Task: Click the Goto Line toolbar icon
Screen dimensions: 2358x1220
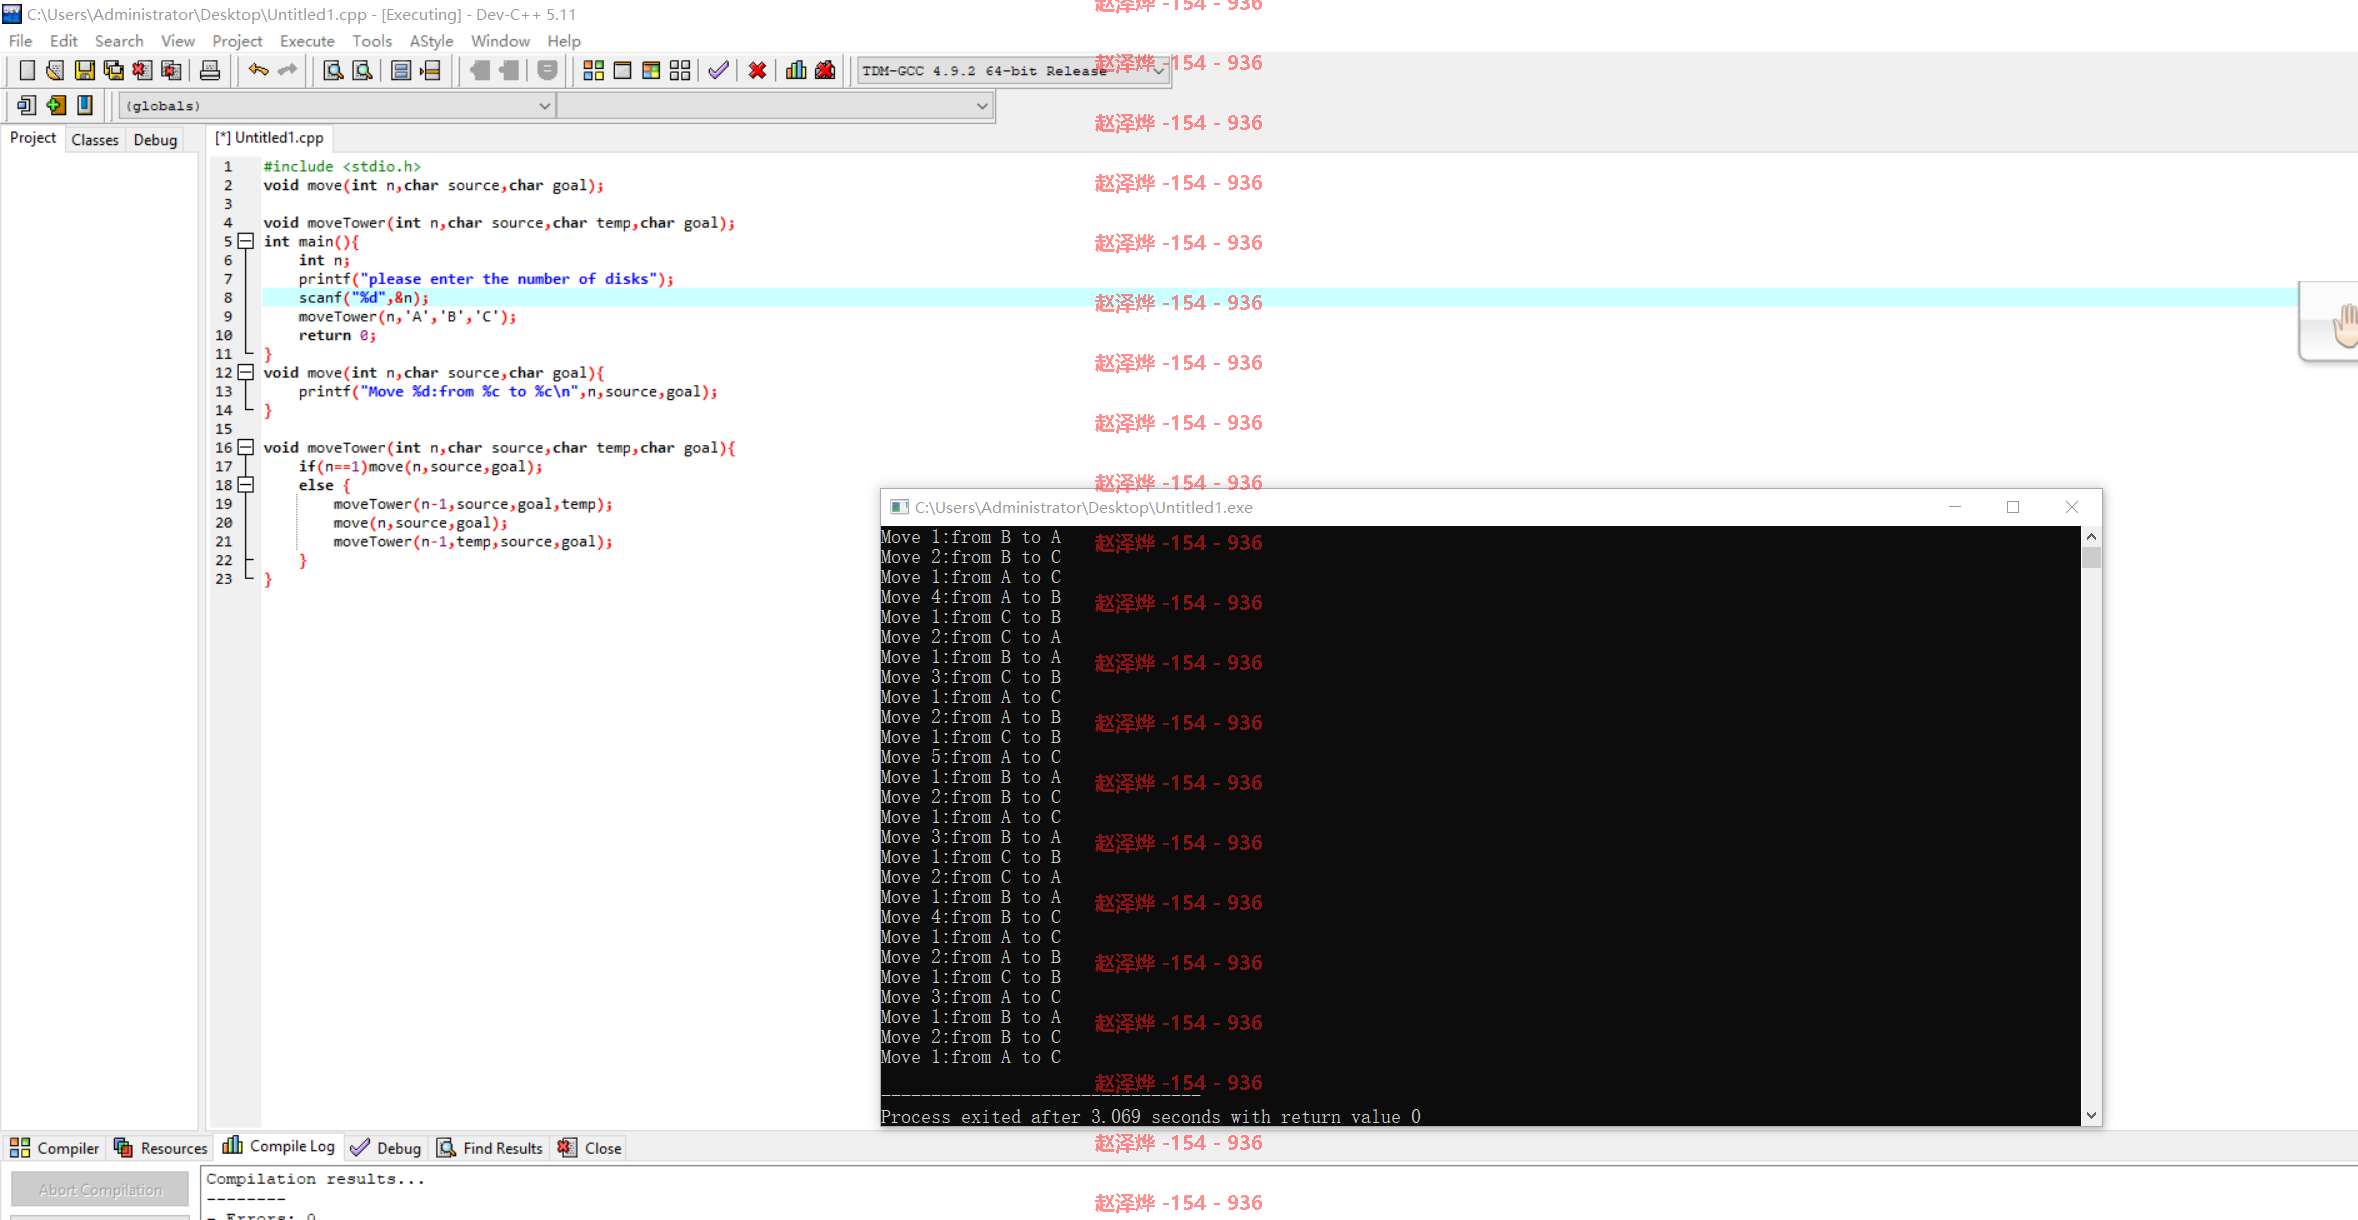Action: pyautogui.click(x=430, y=70)
